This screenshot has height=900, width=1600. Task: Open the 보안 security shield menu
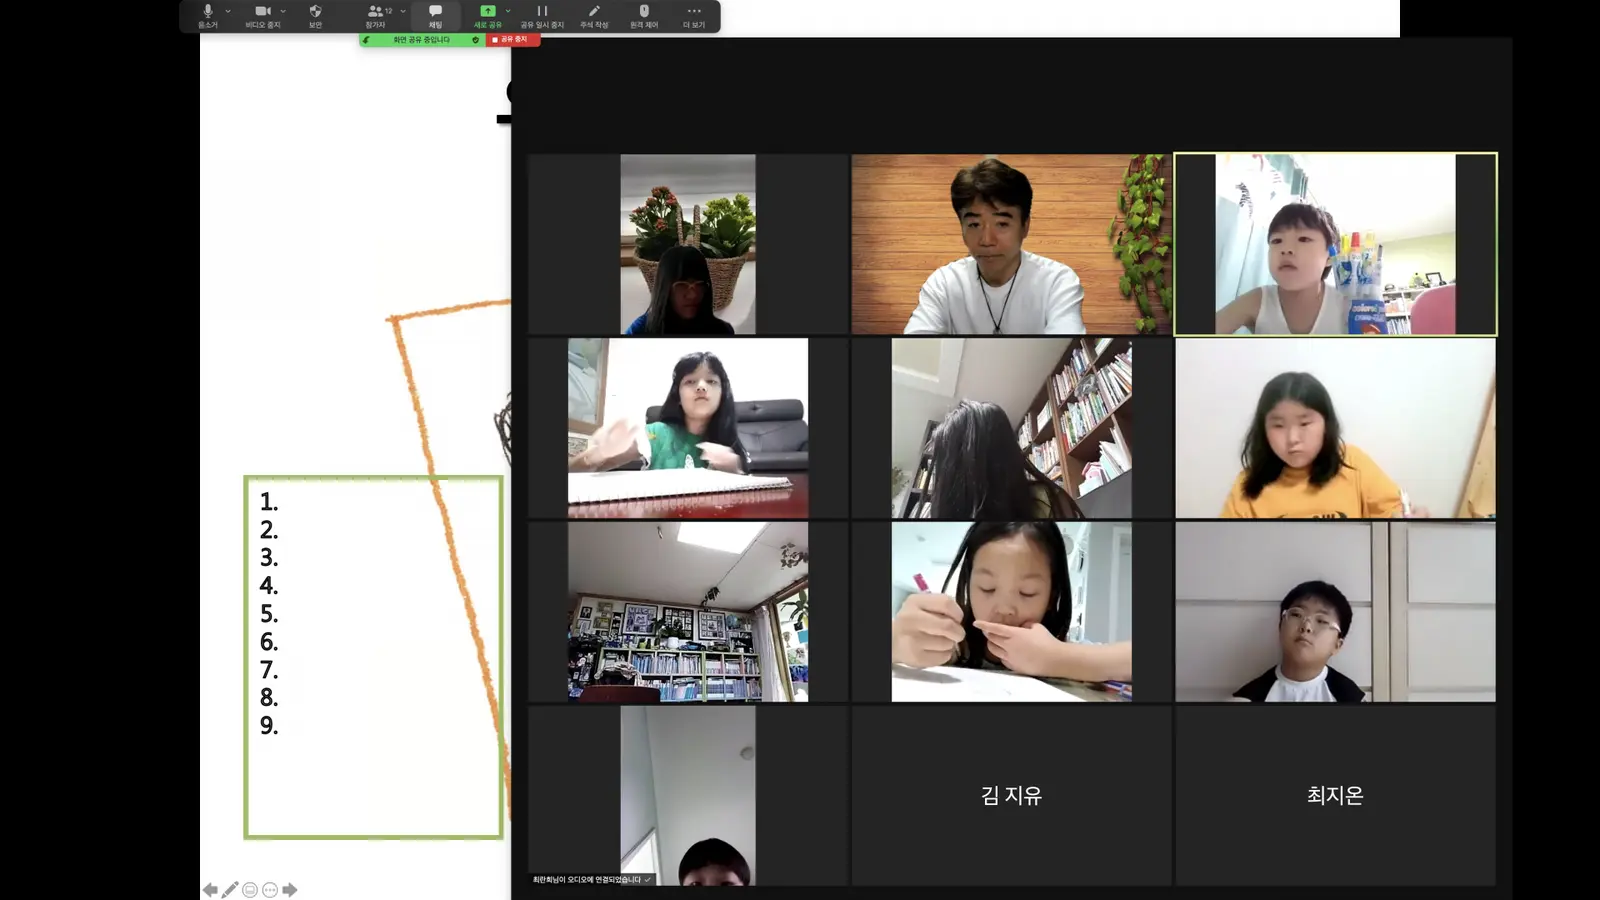pyautogui.click(x=315, y=16)
